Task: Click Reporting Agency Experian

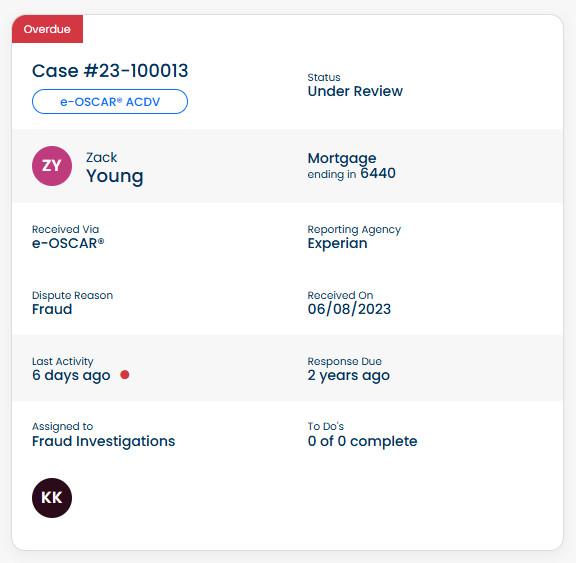Action: tap(337, 243)
